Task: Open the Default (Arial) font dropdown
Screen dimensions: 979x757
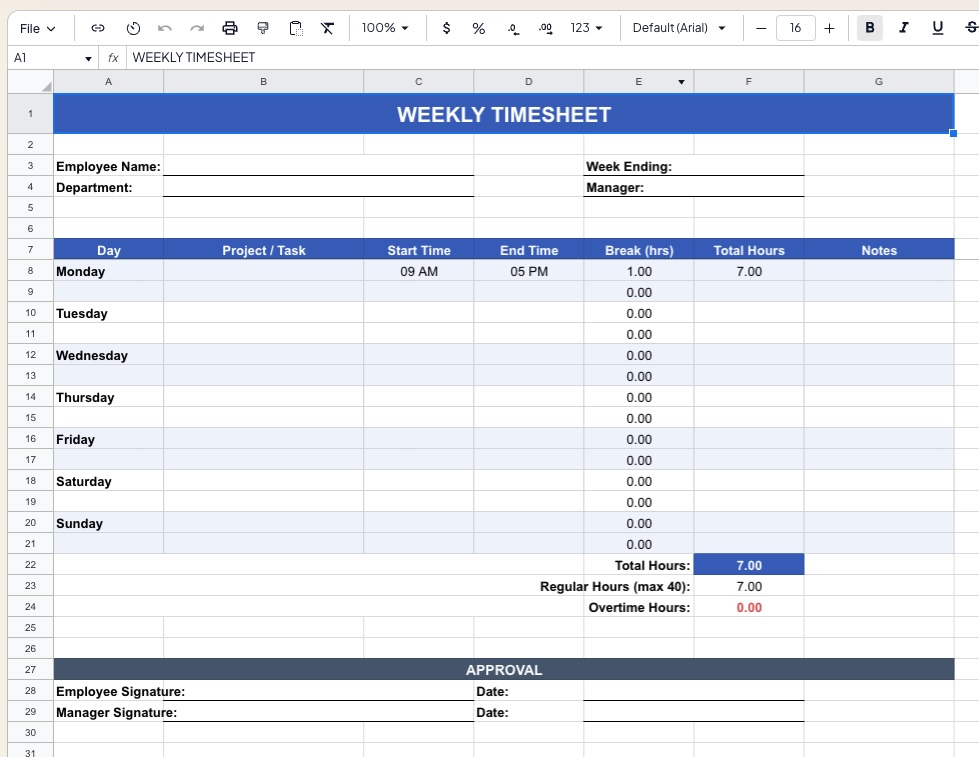Action: click(x=679, y=28)
